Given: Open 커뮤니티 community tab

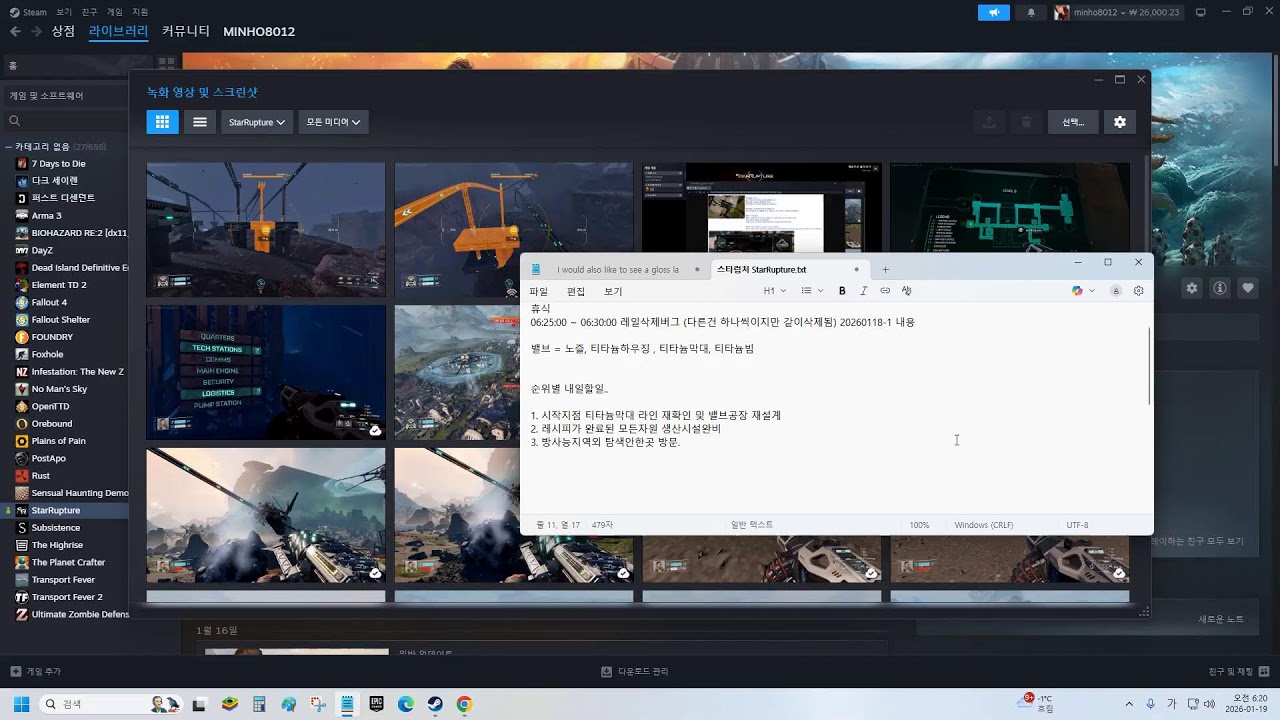Looking at the screenshot, I should 186,31.
